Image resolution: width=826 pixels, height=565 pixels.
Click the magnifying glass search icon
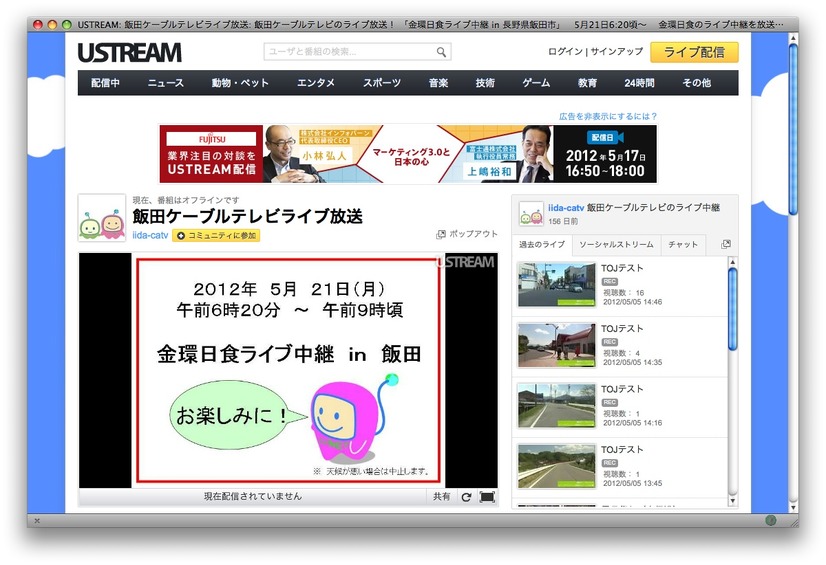click(x=441, y=52)
